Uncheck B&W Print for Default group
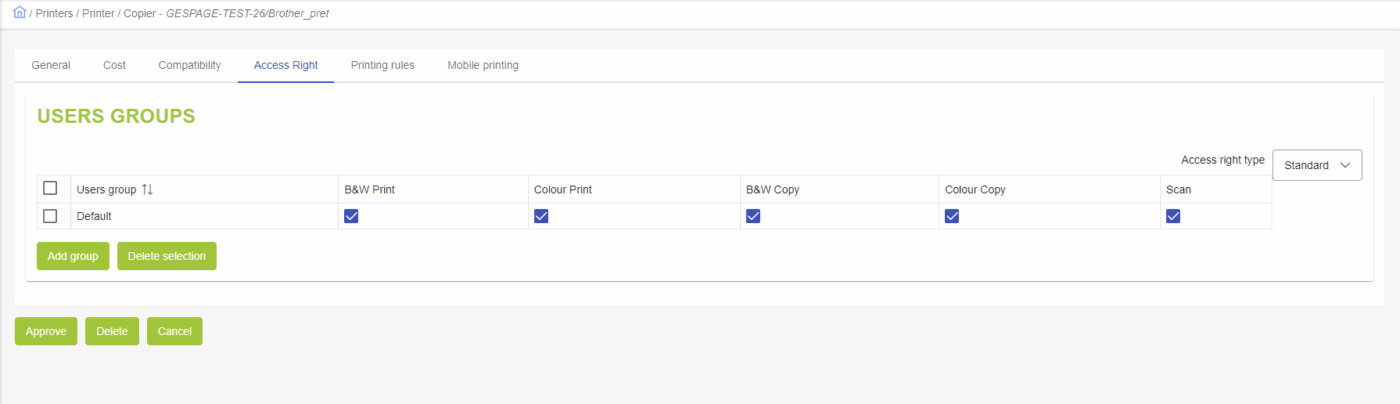This screenshot has height=404, width=1400. coord(351,216)
